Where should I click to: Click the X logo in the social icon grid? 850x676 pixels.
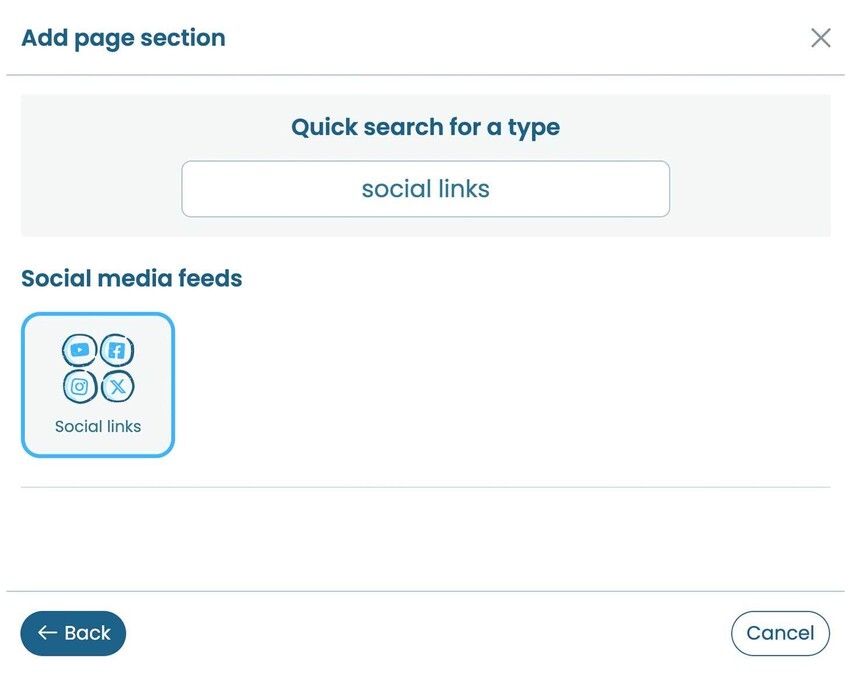(117, 386)
